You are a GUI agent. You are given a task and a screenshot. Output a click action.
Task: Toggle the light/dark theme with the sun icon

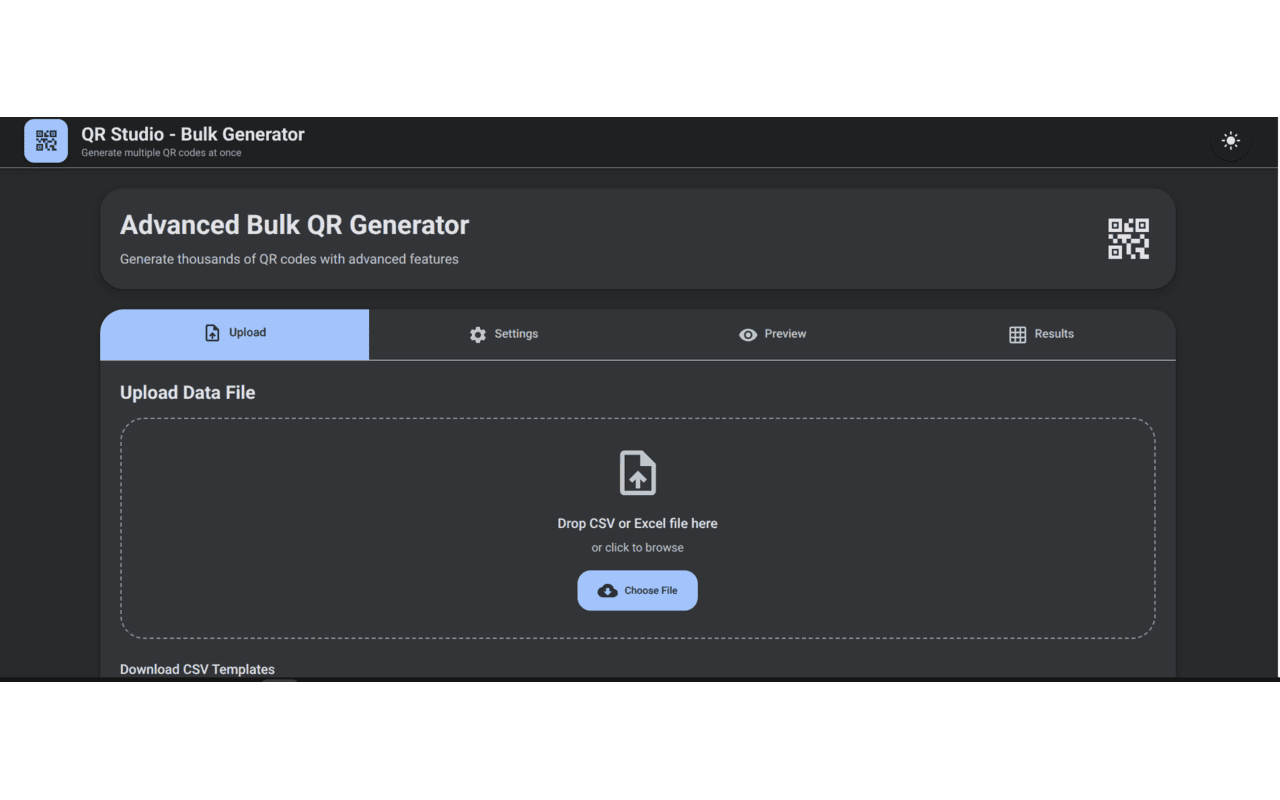point(1230,141)
